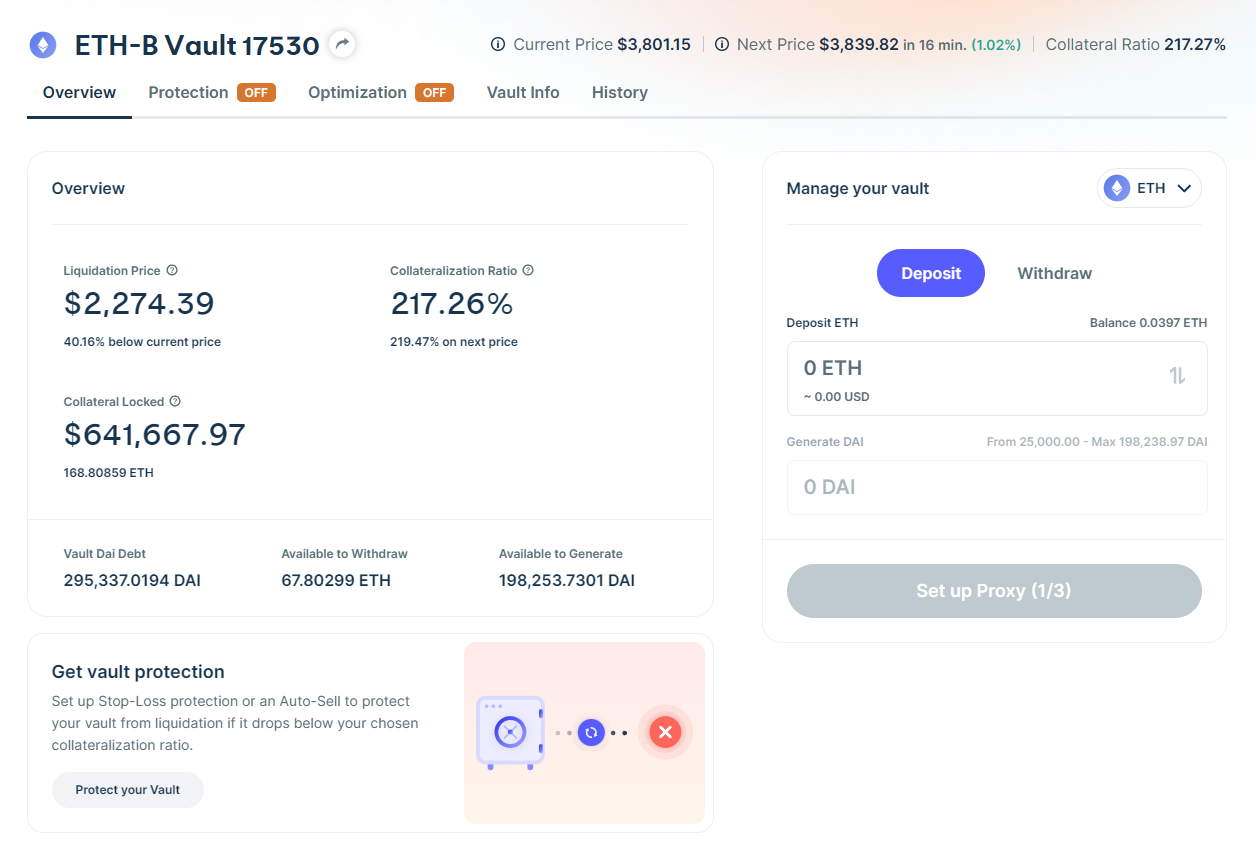Click the 198,253.7301 DAI available to generate
Viewport: 1256px width, 857px height.
coord(567,581)
